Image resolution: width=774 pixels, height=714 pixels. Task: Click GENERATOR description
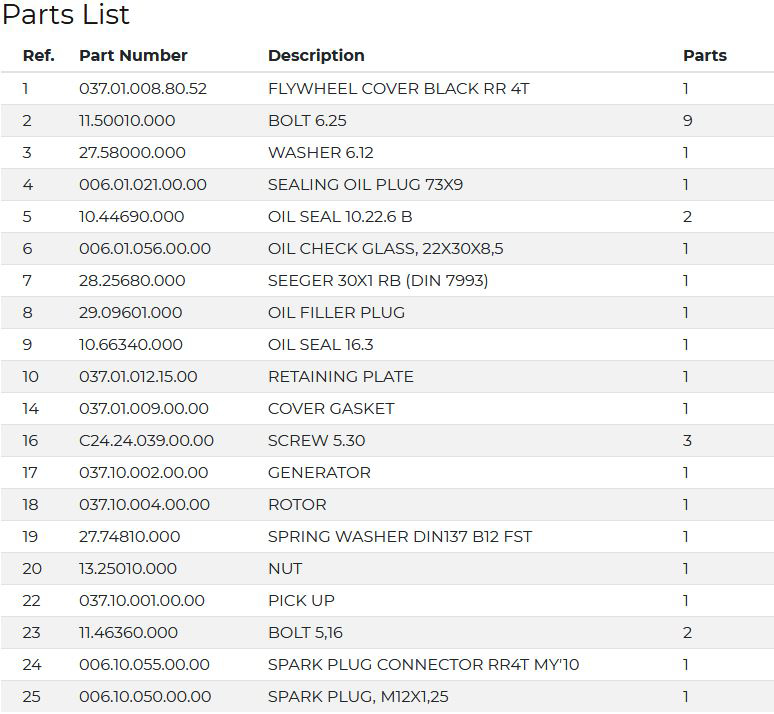[319, 473]
